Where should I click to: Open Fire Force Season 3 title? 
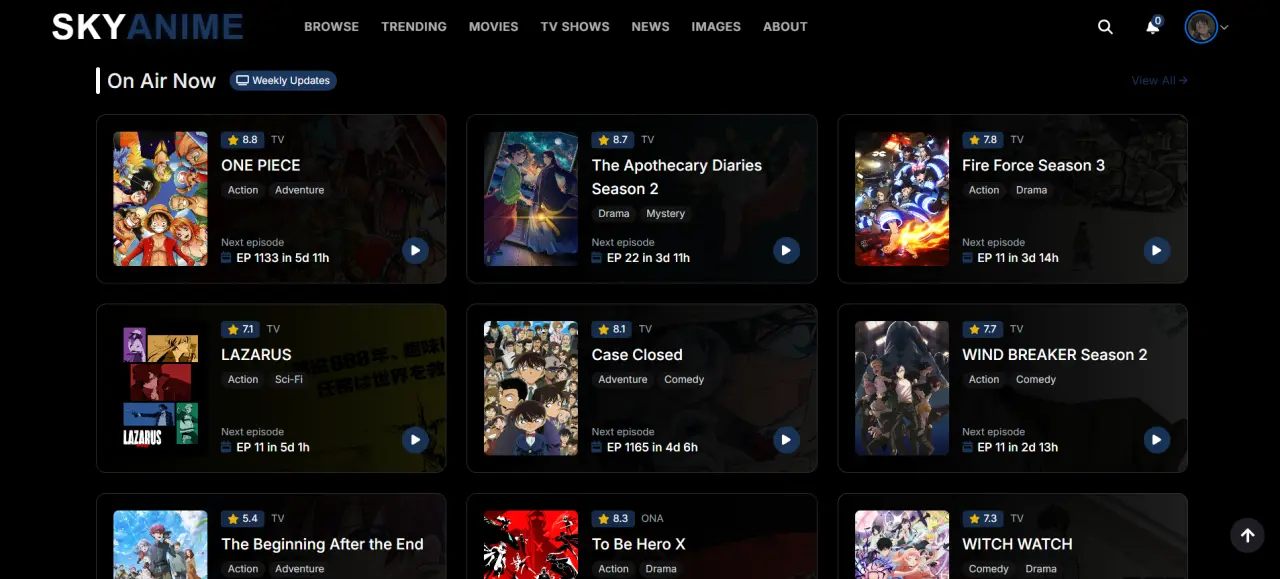[x=1033, y=165]
